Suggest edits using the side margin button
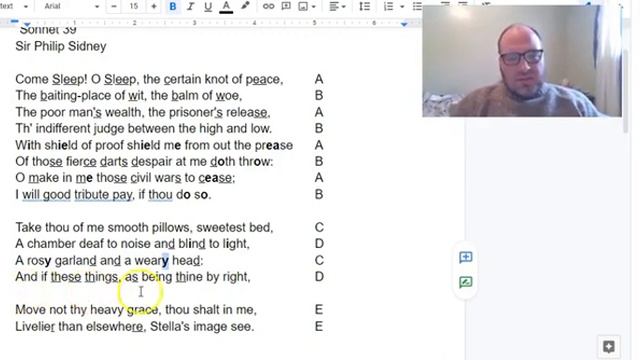Image resolution: width=640 pixels, height=360 pixels. (x=465, y=282)
